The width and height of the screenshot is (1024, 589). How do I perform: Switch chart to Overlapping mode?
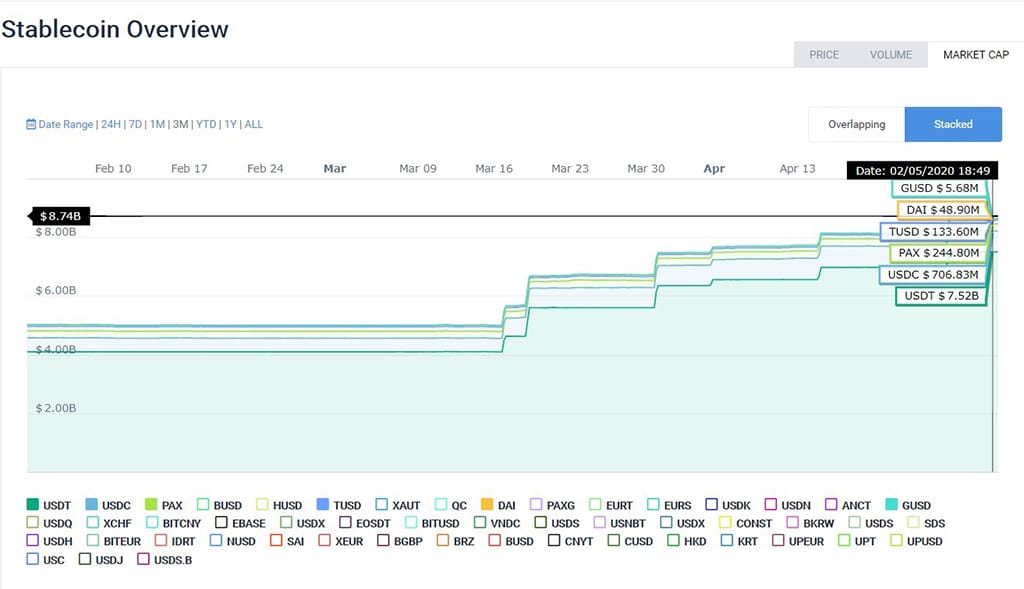(x=856, y=124)
